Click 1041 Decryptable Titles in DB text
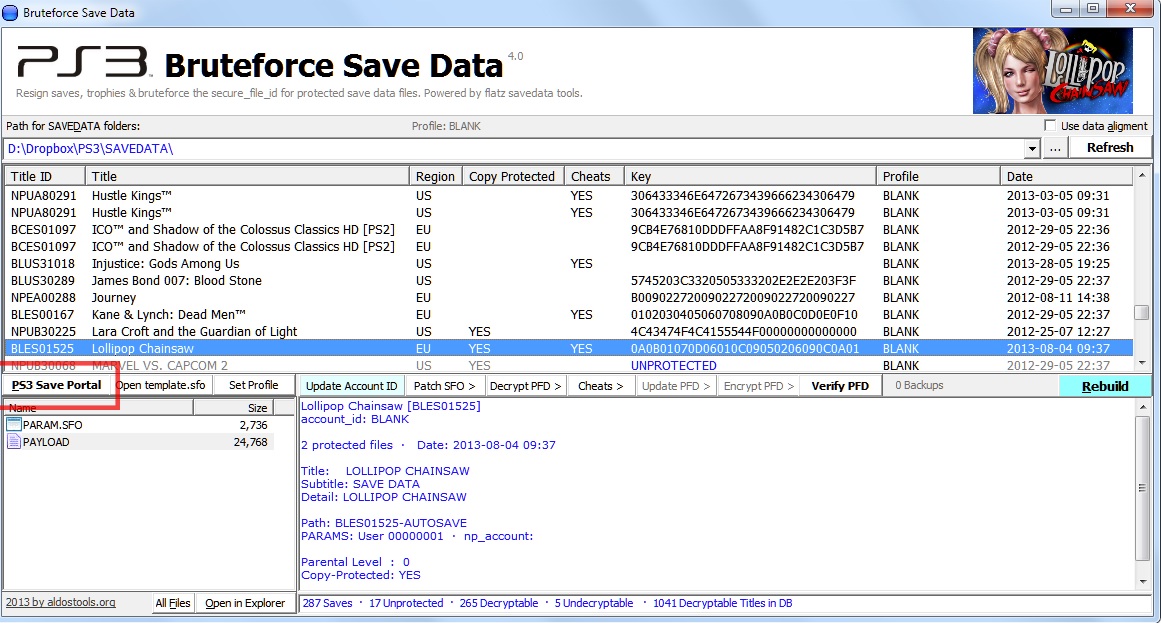 [722, 603]
